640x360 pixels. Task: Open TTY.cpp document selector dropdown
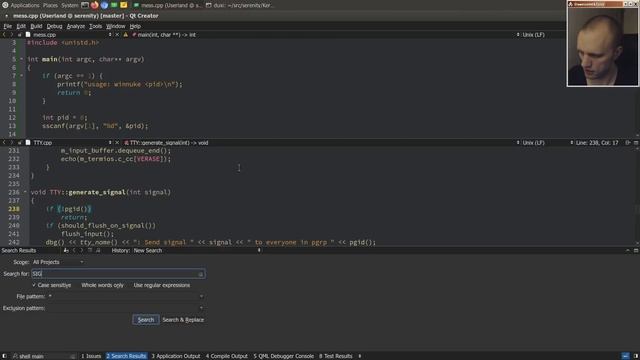point(69,142)
